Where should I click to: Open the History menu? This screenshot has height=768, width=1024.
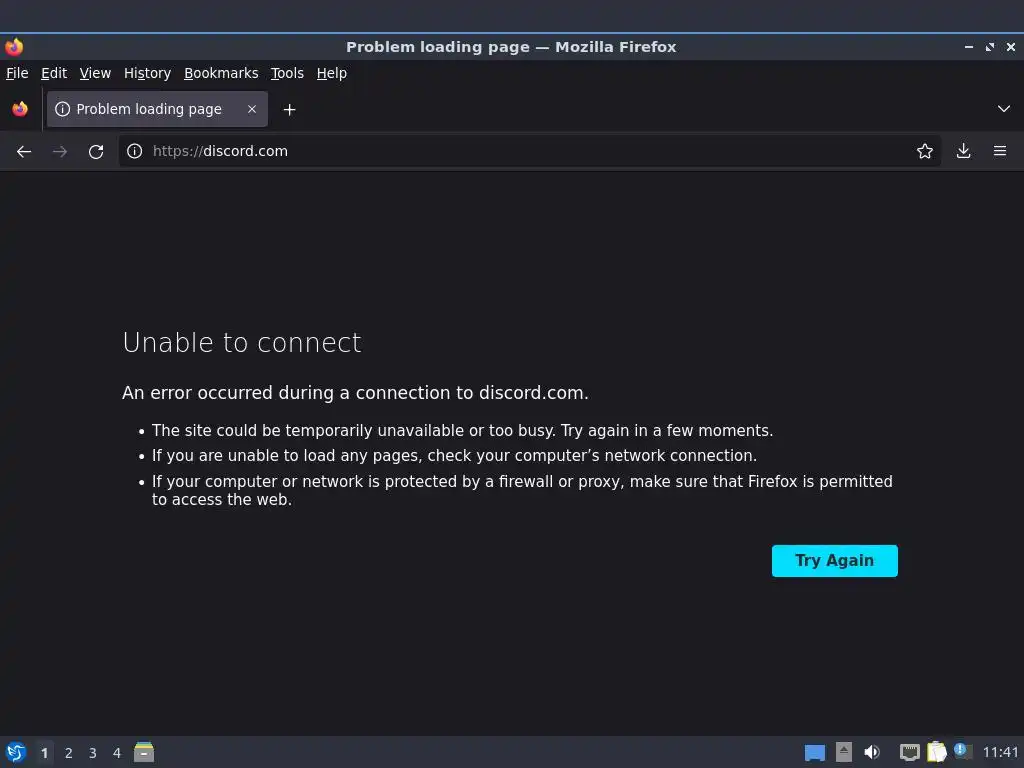tap(148, 73)
